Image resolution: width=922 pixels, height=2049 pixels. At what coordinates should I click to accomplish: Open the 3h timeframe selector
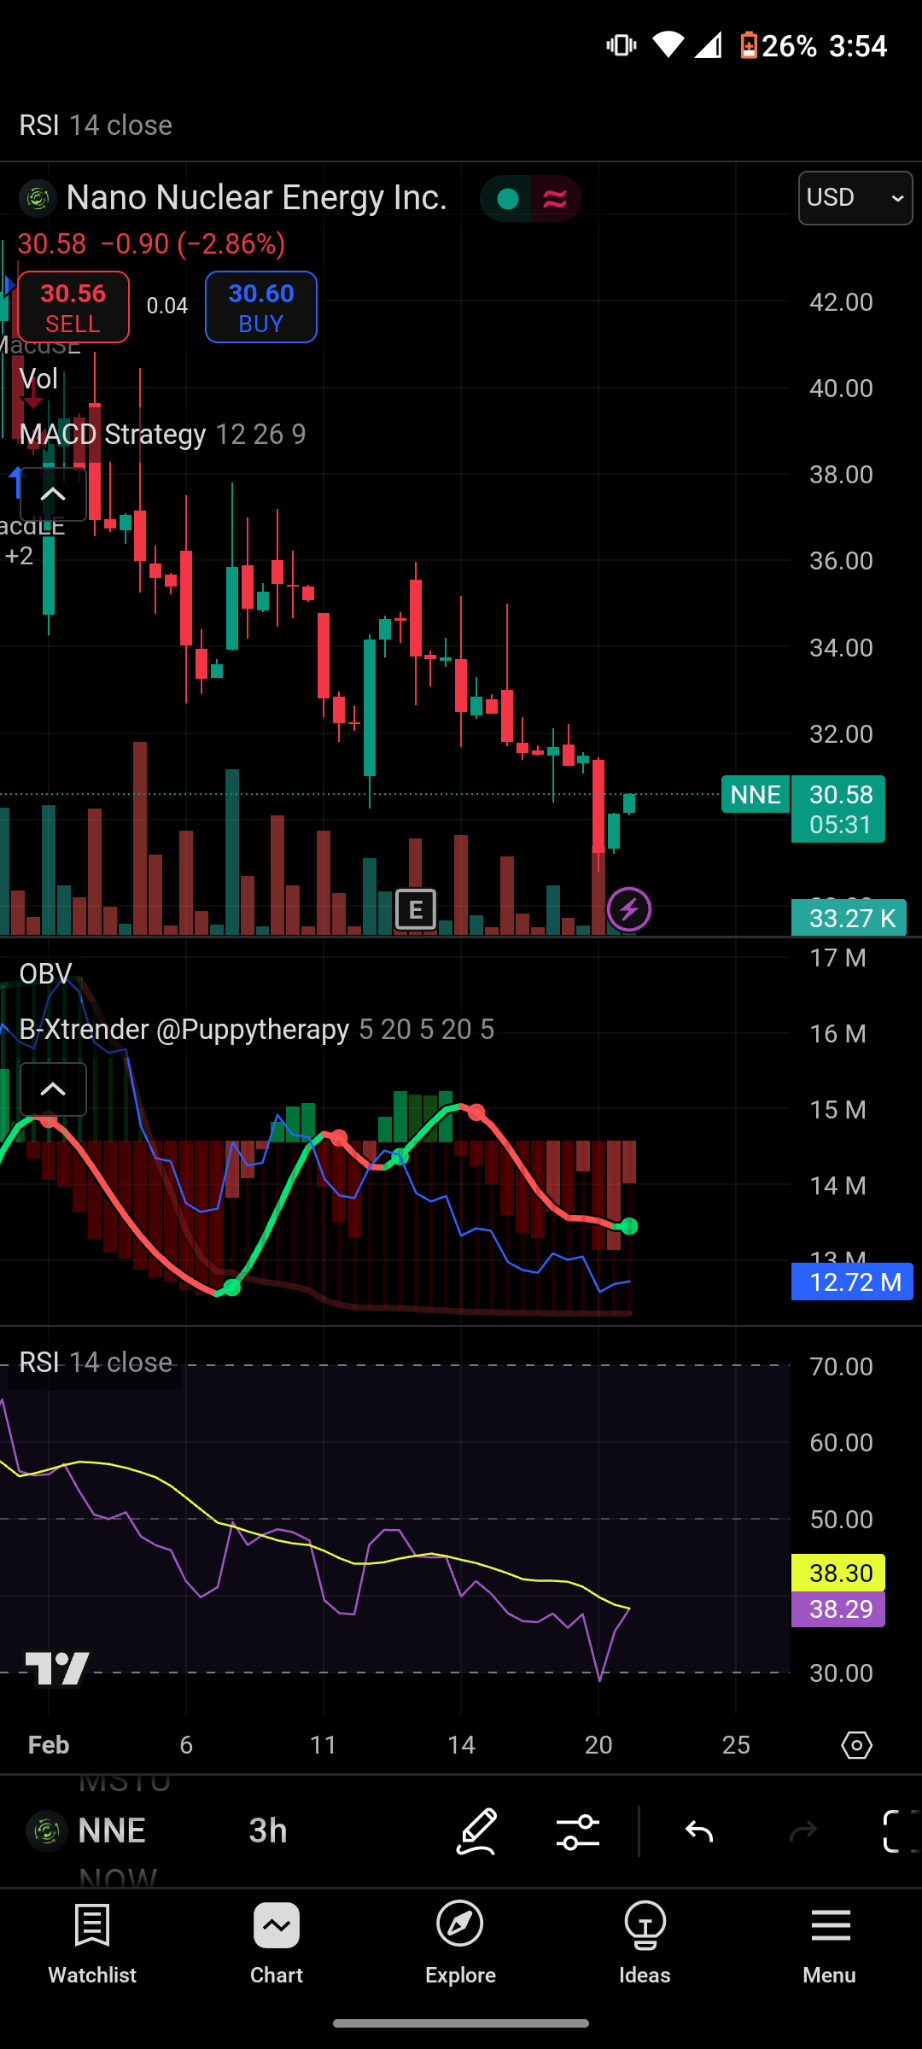pos(268,1831)
